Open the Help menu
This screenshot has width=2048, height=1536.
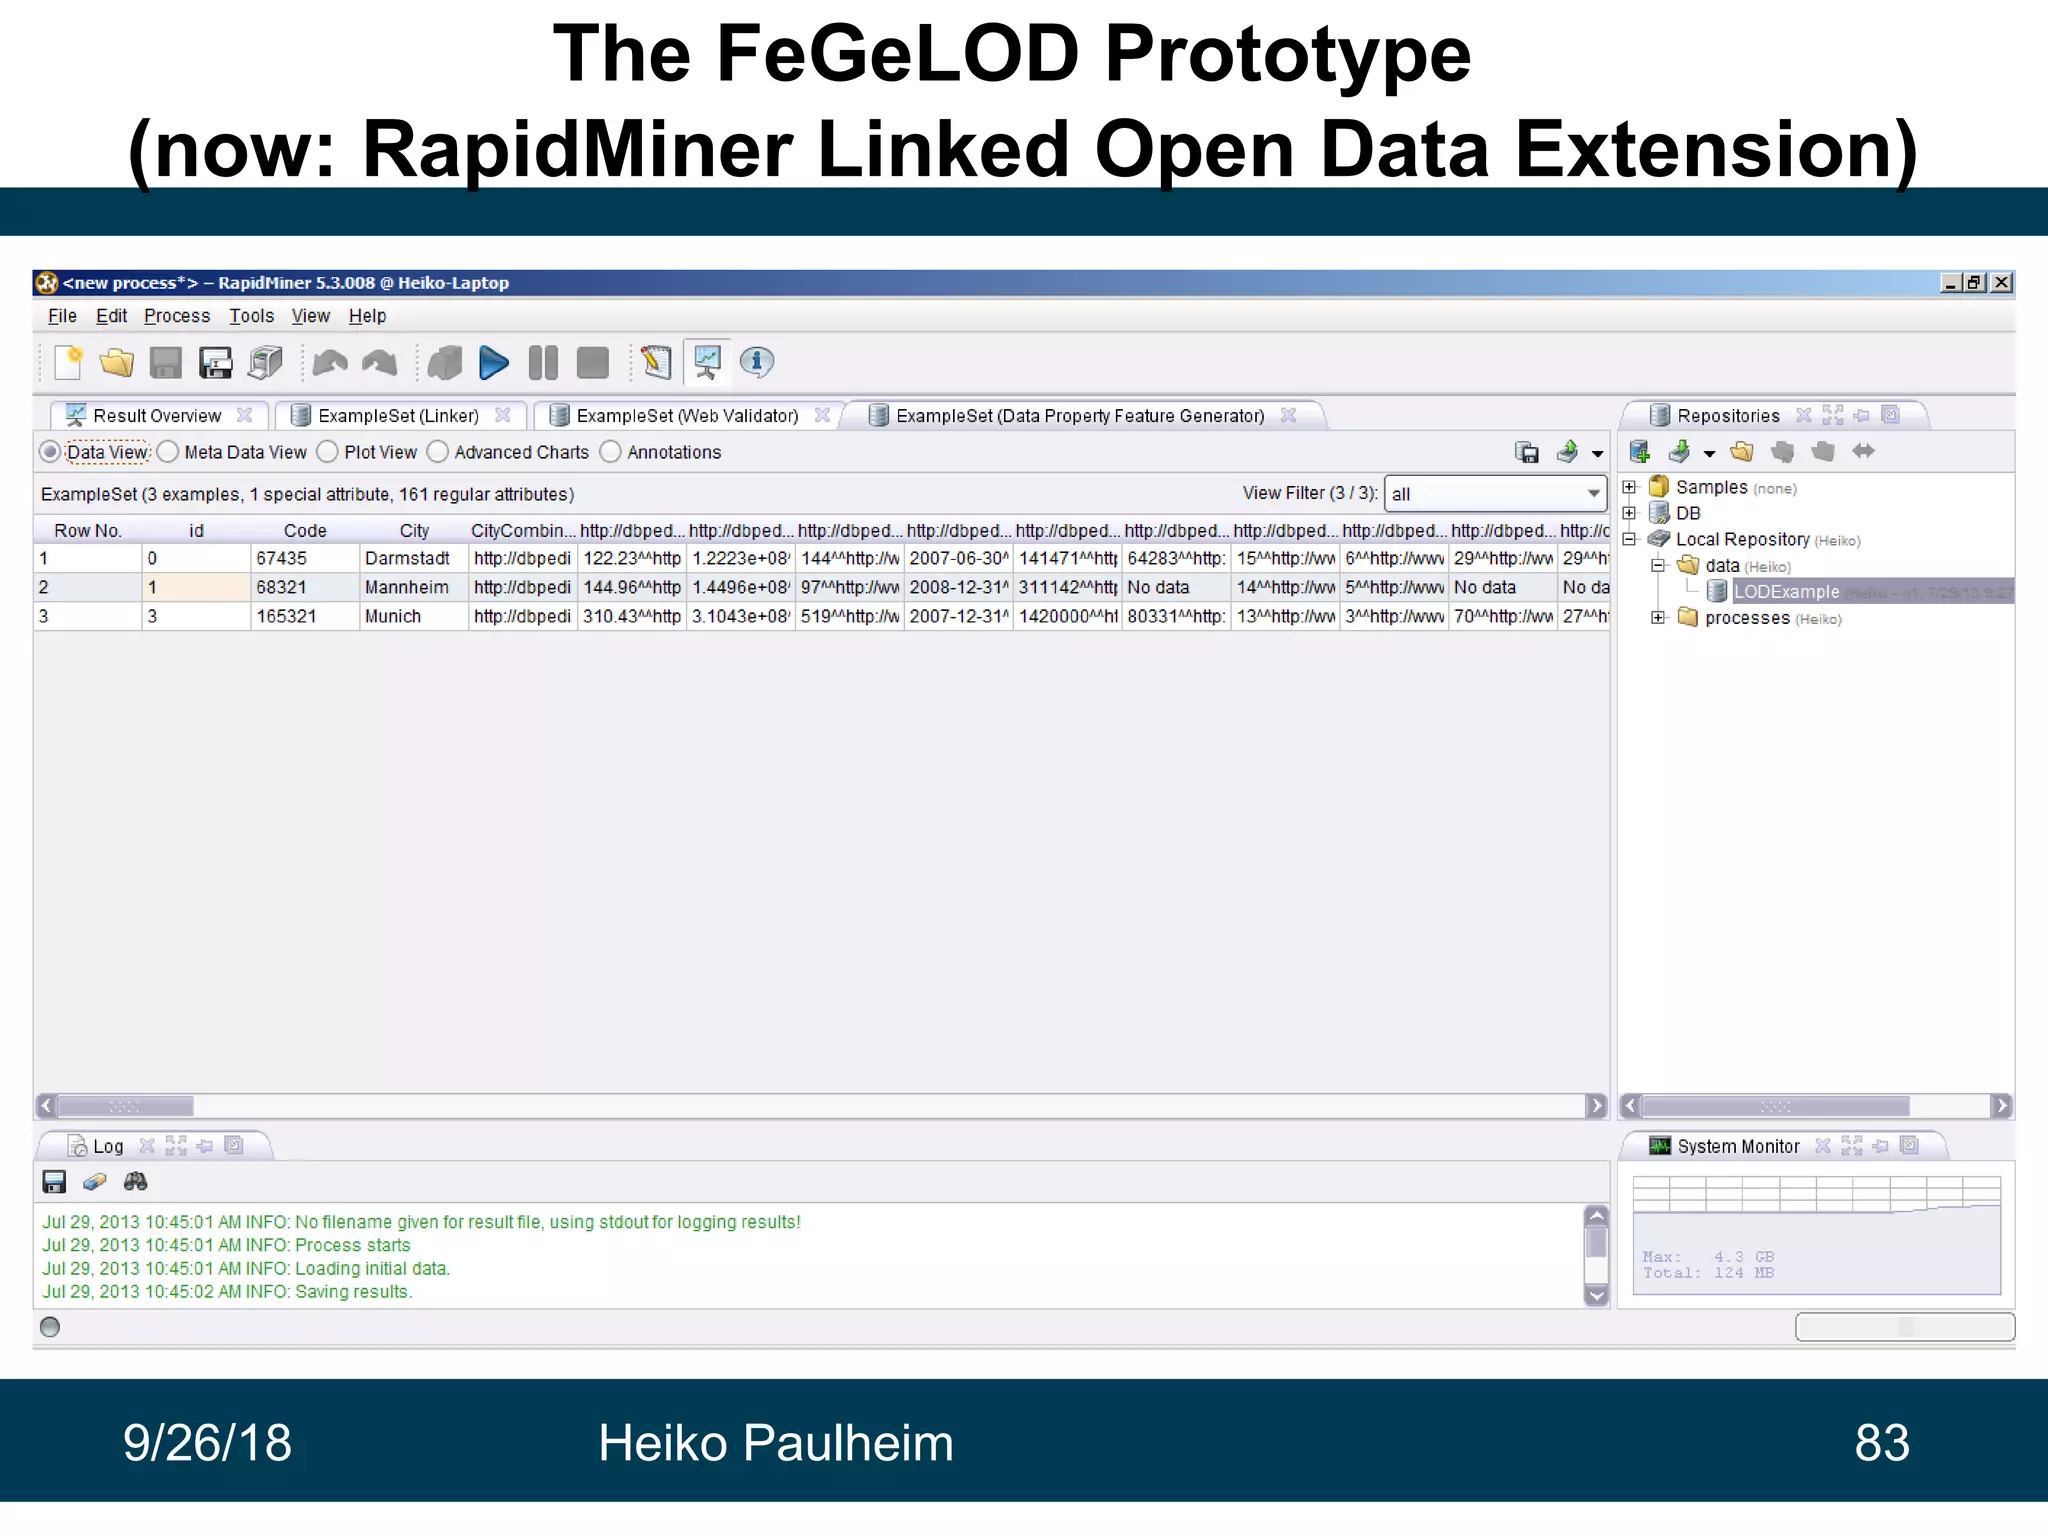click(x=367, y=316)
